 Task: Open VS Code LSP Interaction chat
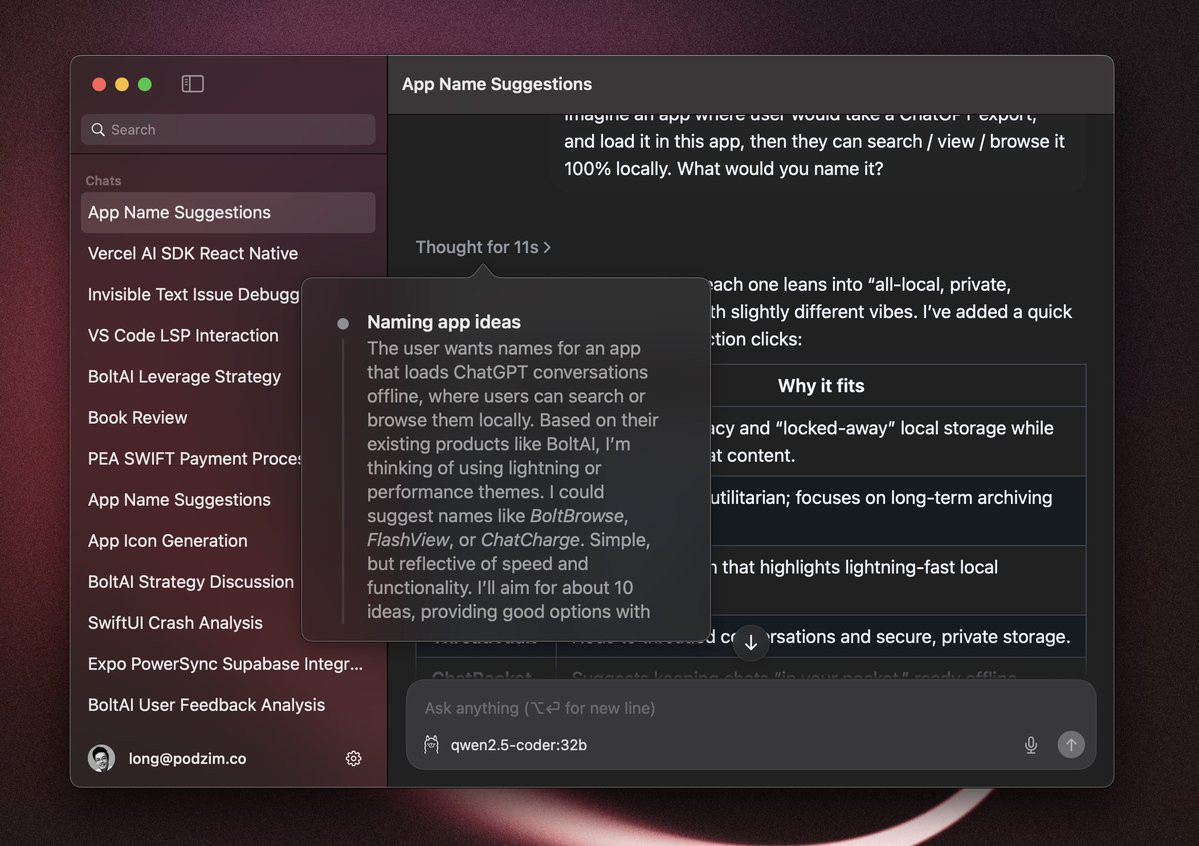point(184,335)
